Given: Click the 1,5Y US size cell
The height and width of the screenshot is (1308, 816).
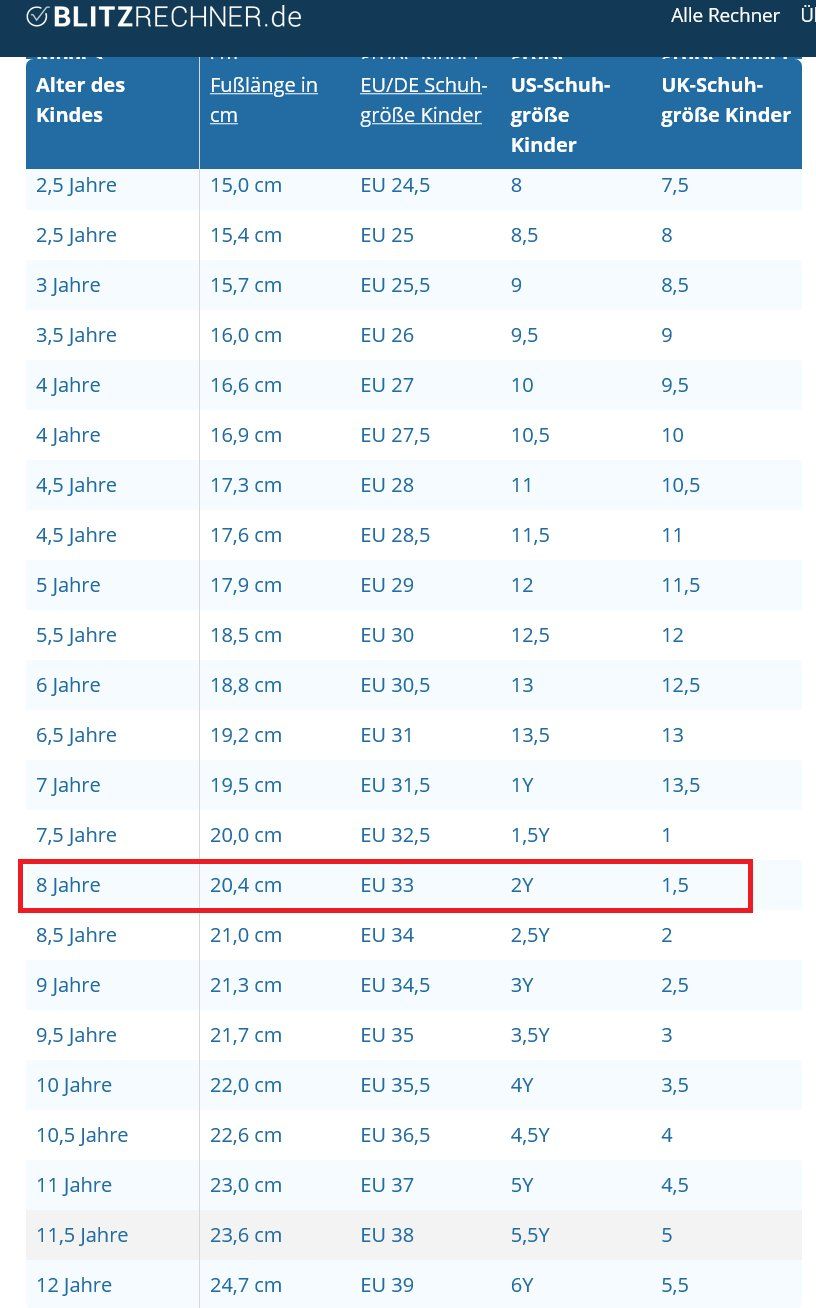Looking at the screenshot, I should click(x=530, y=835).
